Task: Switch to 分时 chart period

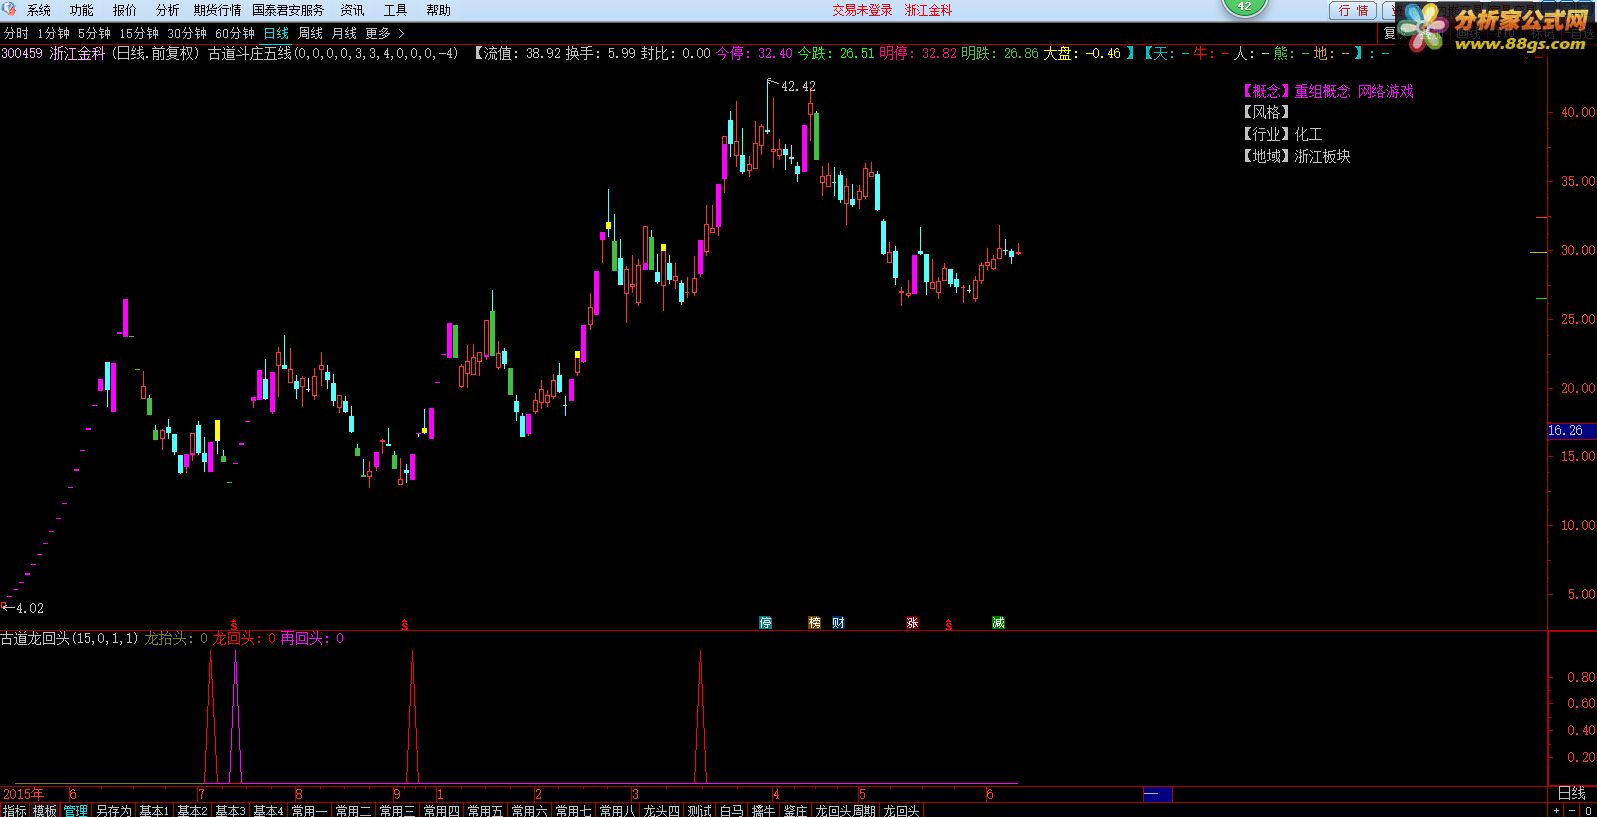Action: [16, 34]
